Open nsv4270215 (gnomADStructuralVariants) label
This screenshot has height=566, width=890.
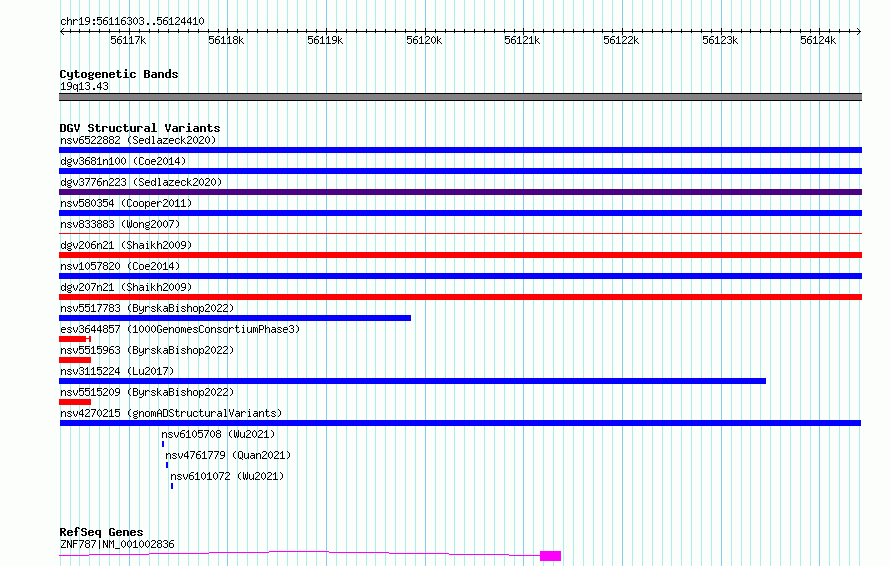tap(171, 413)
